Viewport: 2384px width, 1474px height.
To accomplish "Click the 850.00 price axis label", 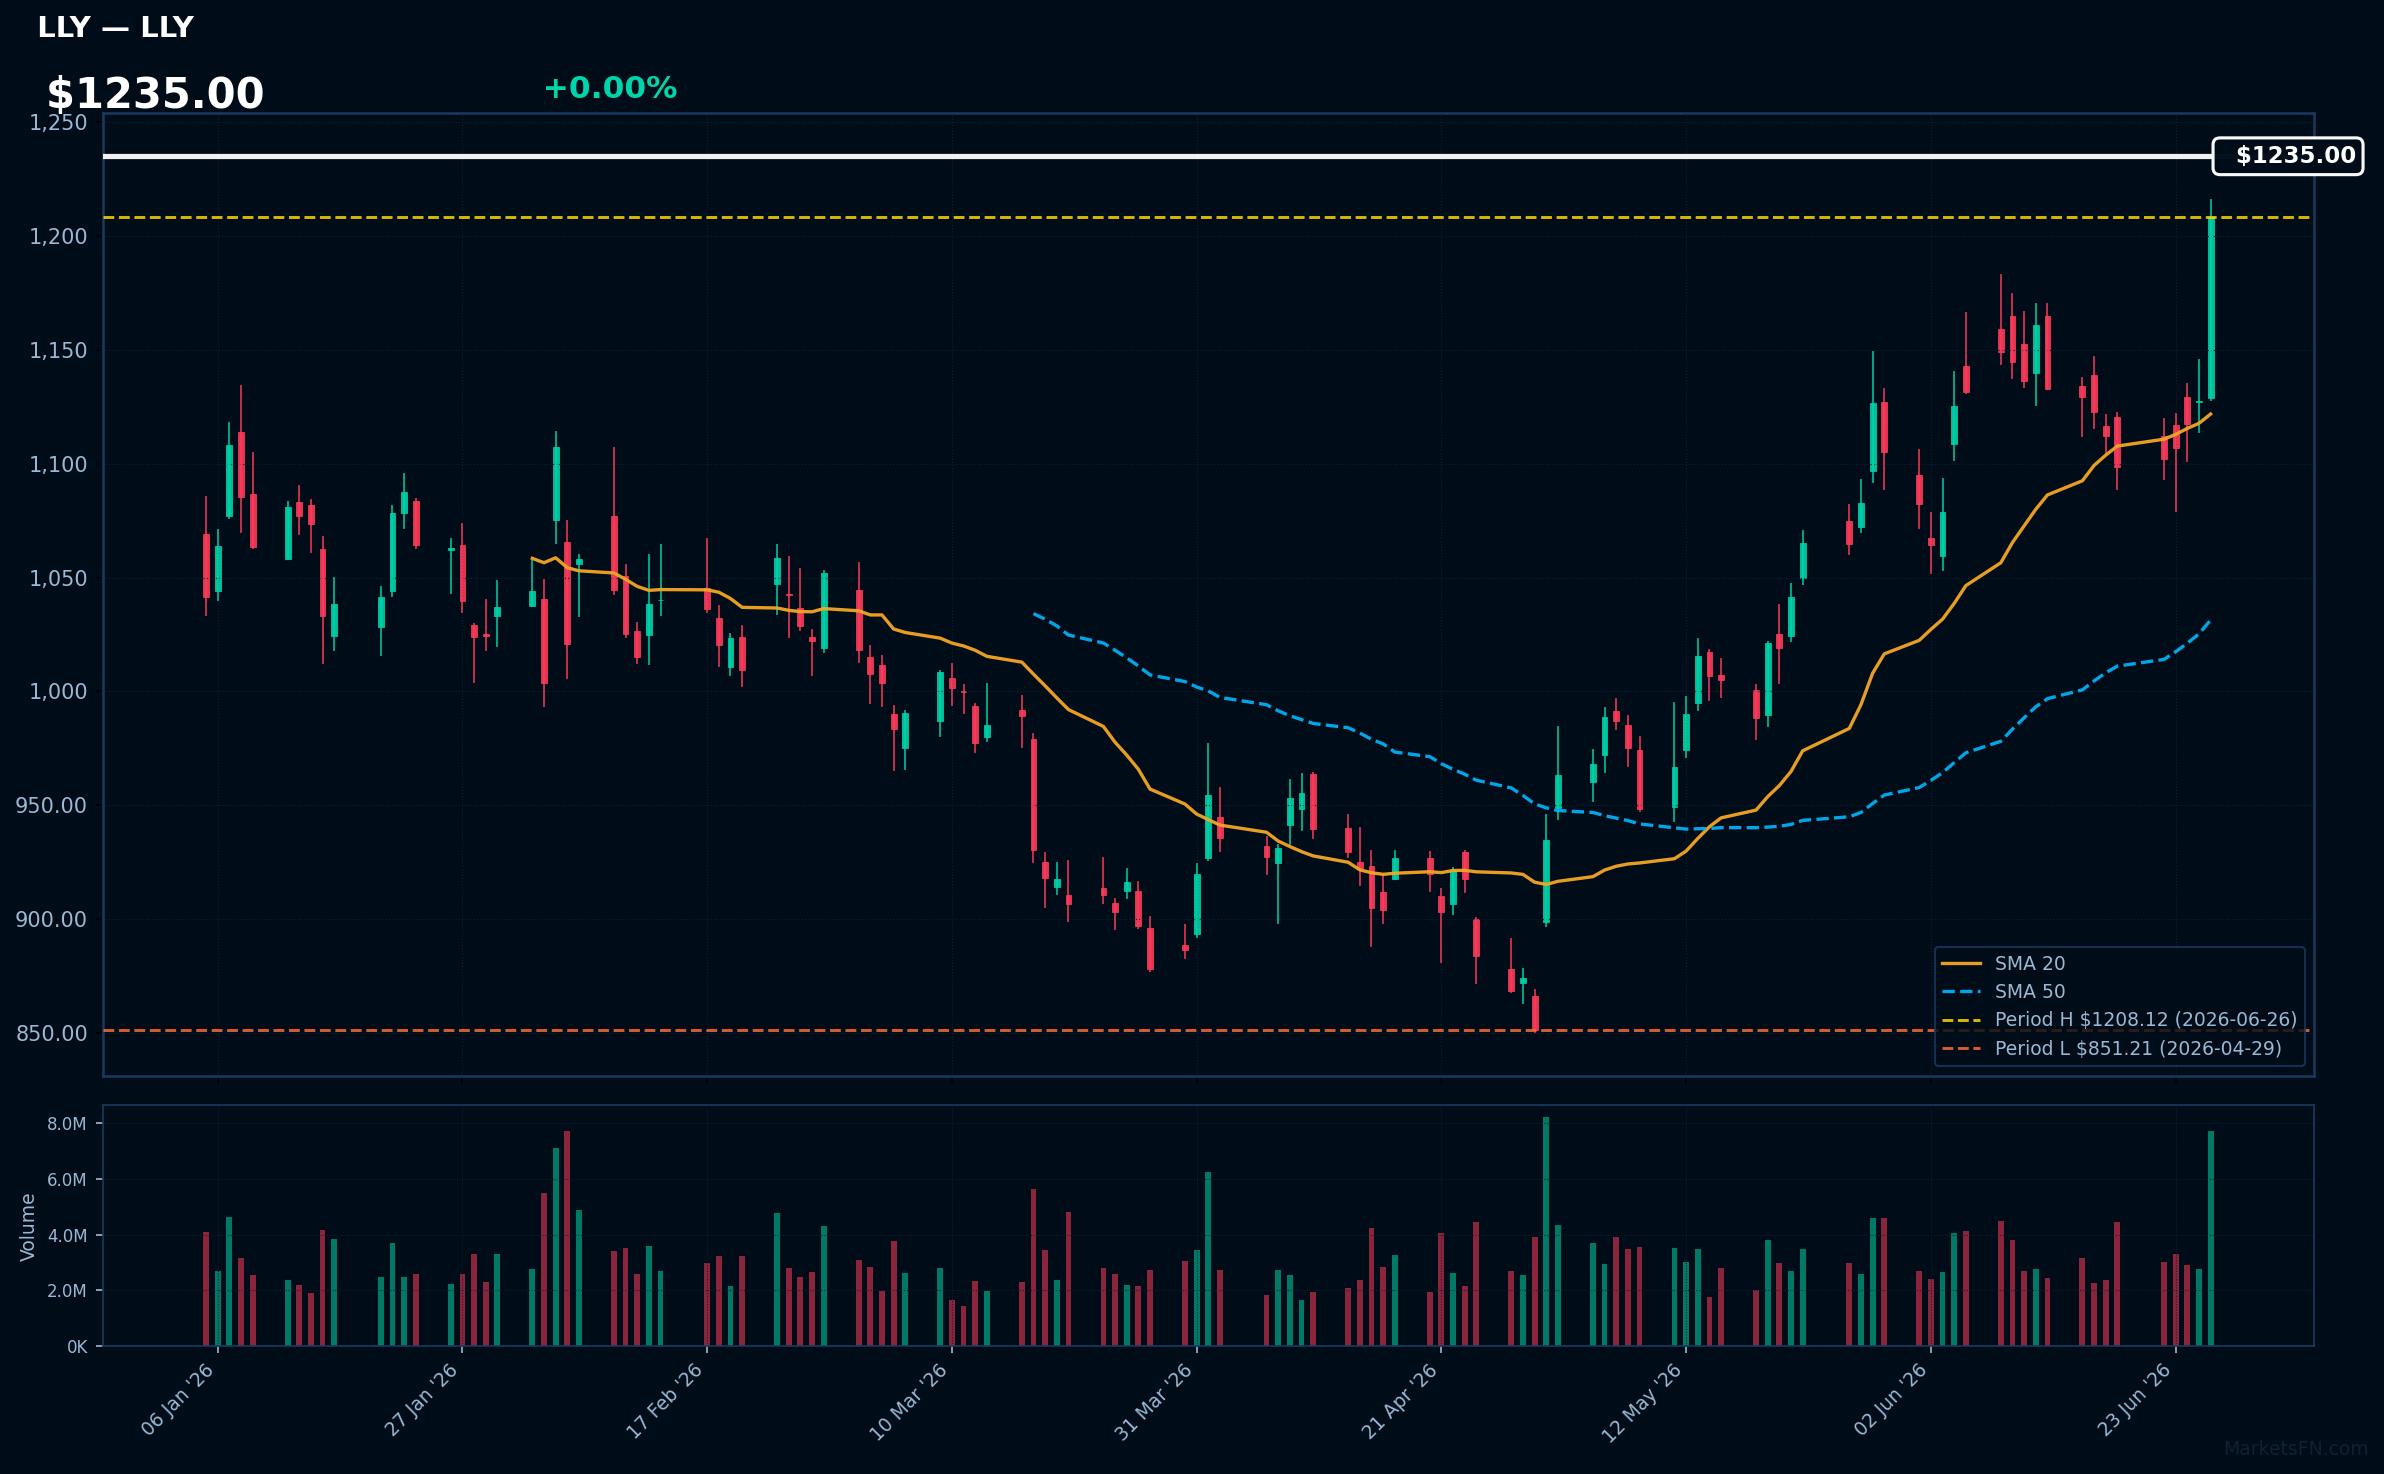I will pos(52,1034).
